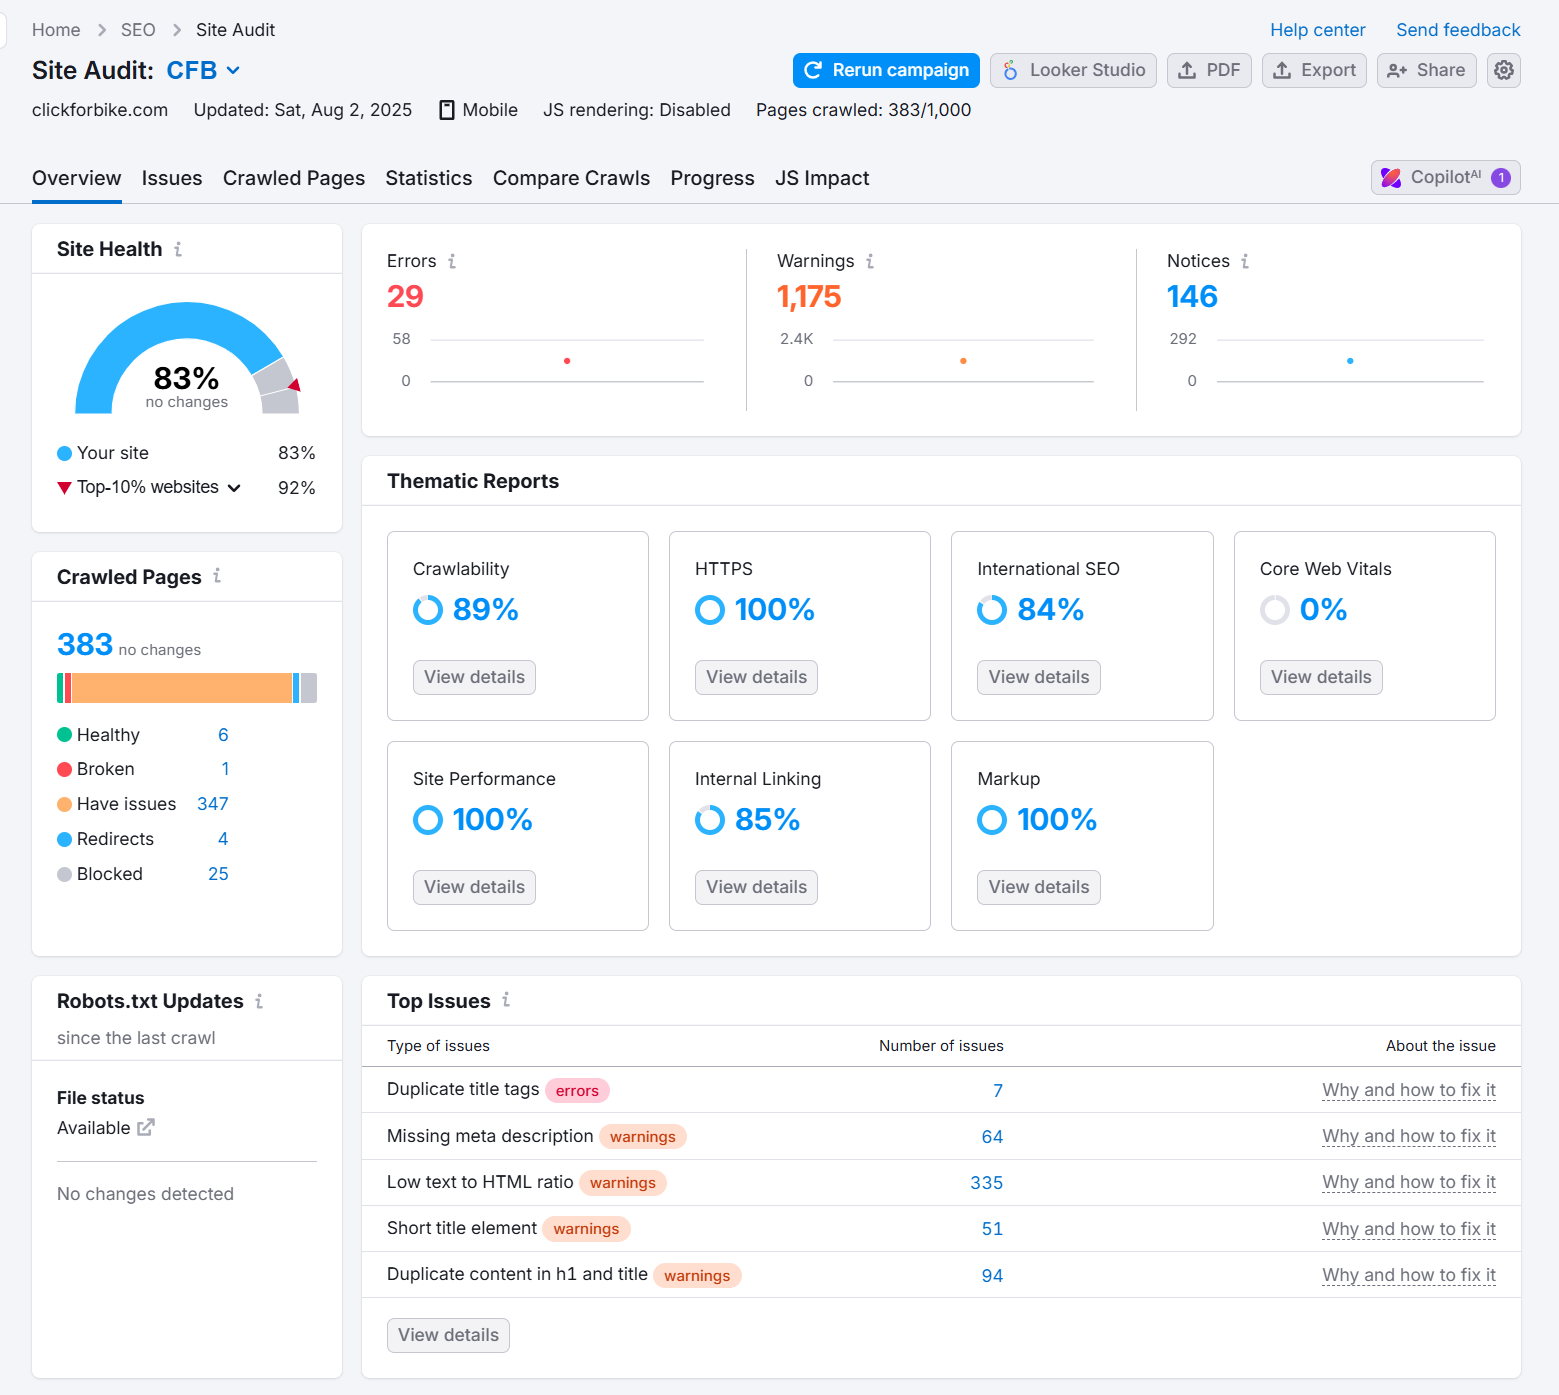This screenshot has width=1559, height=1395.
Task: View details for Crawlability report
Action: tap(474, 677)
